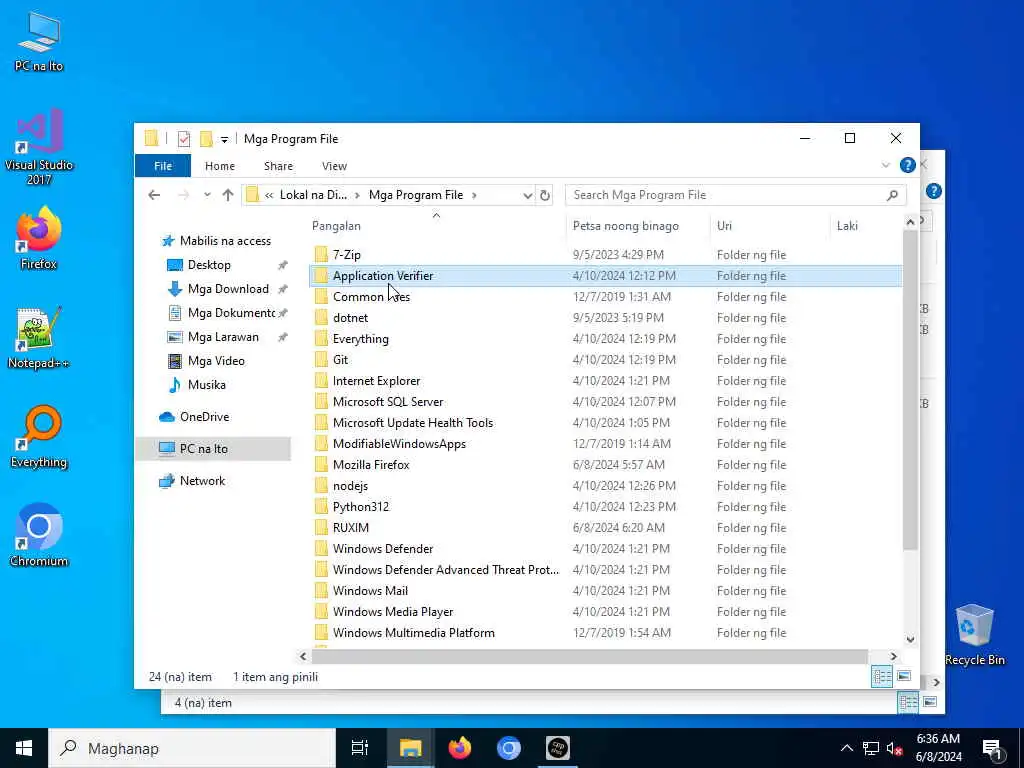Click the magnifier icon in search box
Screen dimensions: 1024x768
tap(892, 195)
